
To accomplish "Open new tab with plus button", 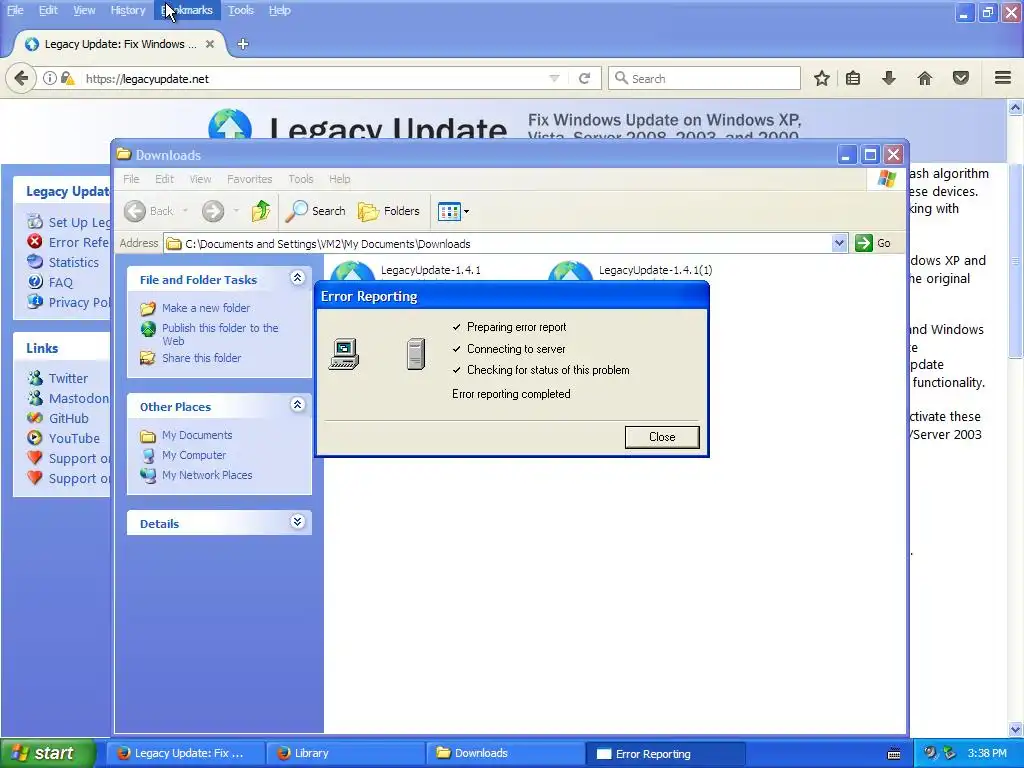I will [243, 44].
